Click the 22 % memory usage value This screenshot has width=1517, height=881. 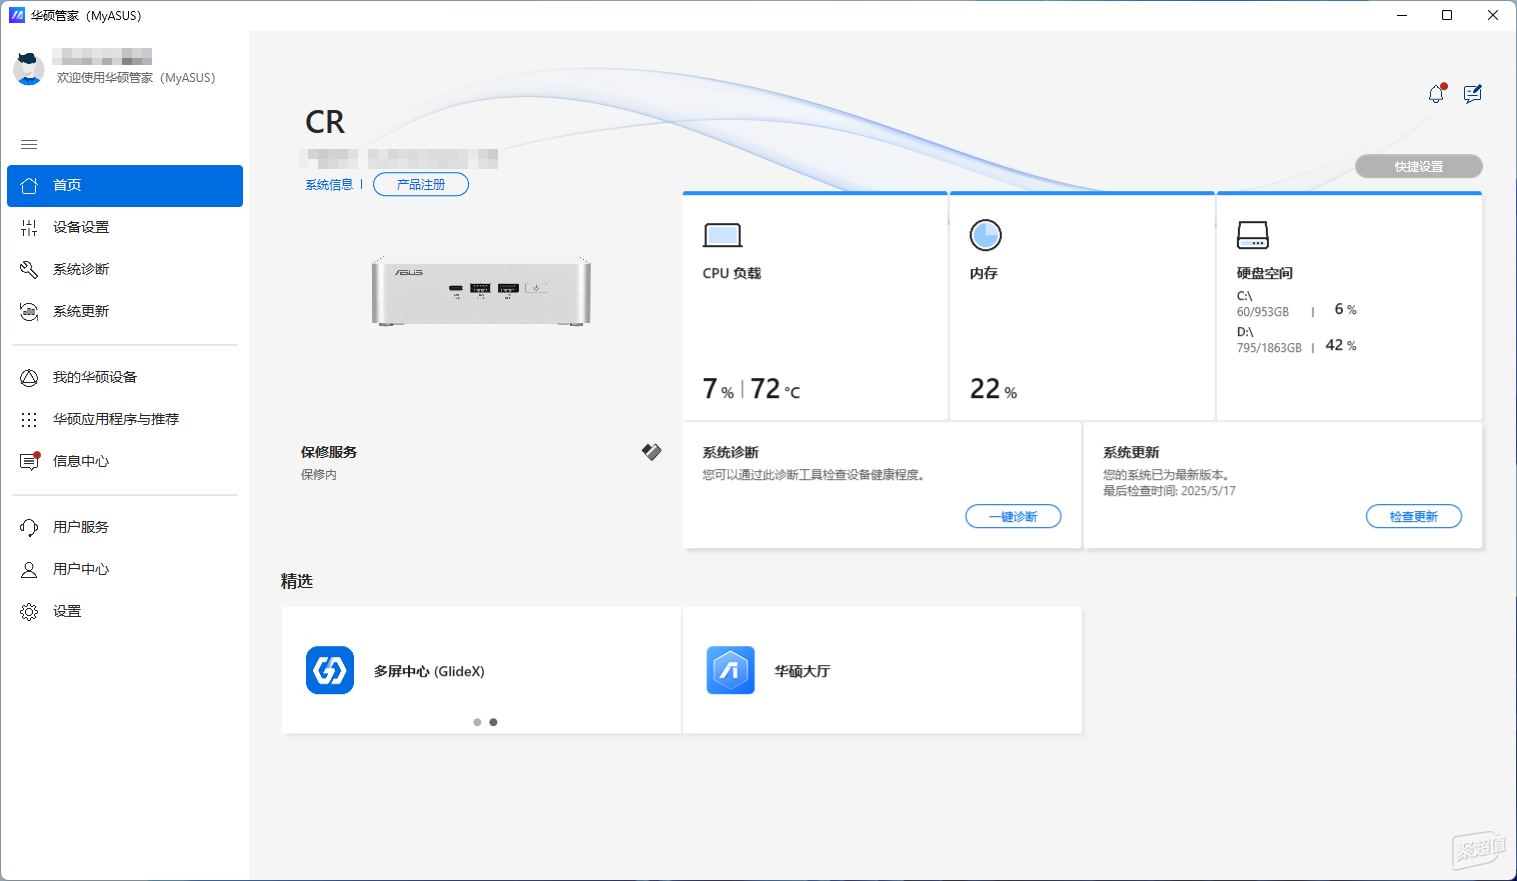pos(994,389)
